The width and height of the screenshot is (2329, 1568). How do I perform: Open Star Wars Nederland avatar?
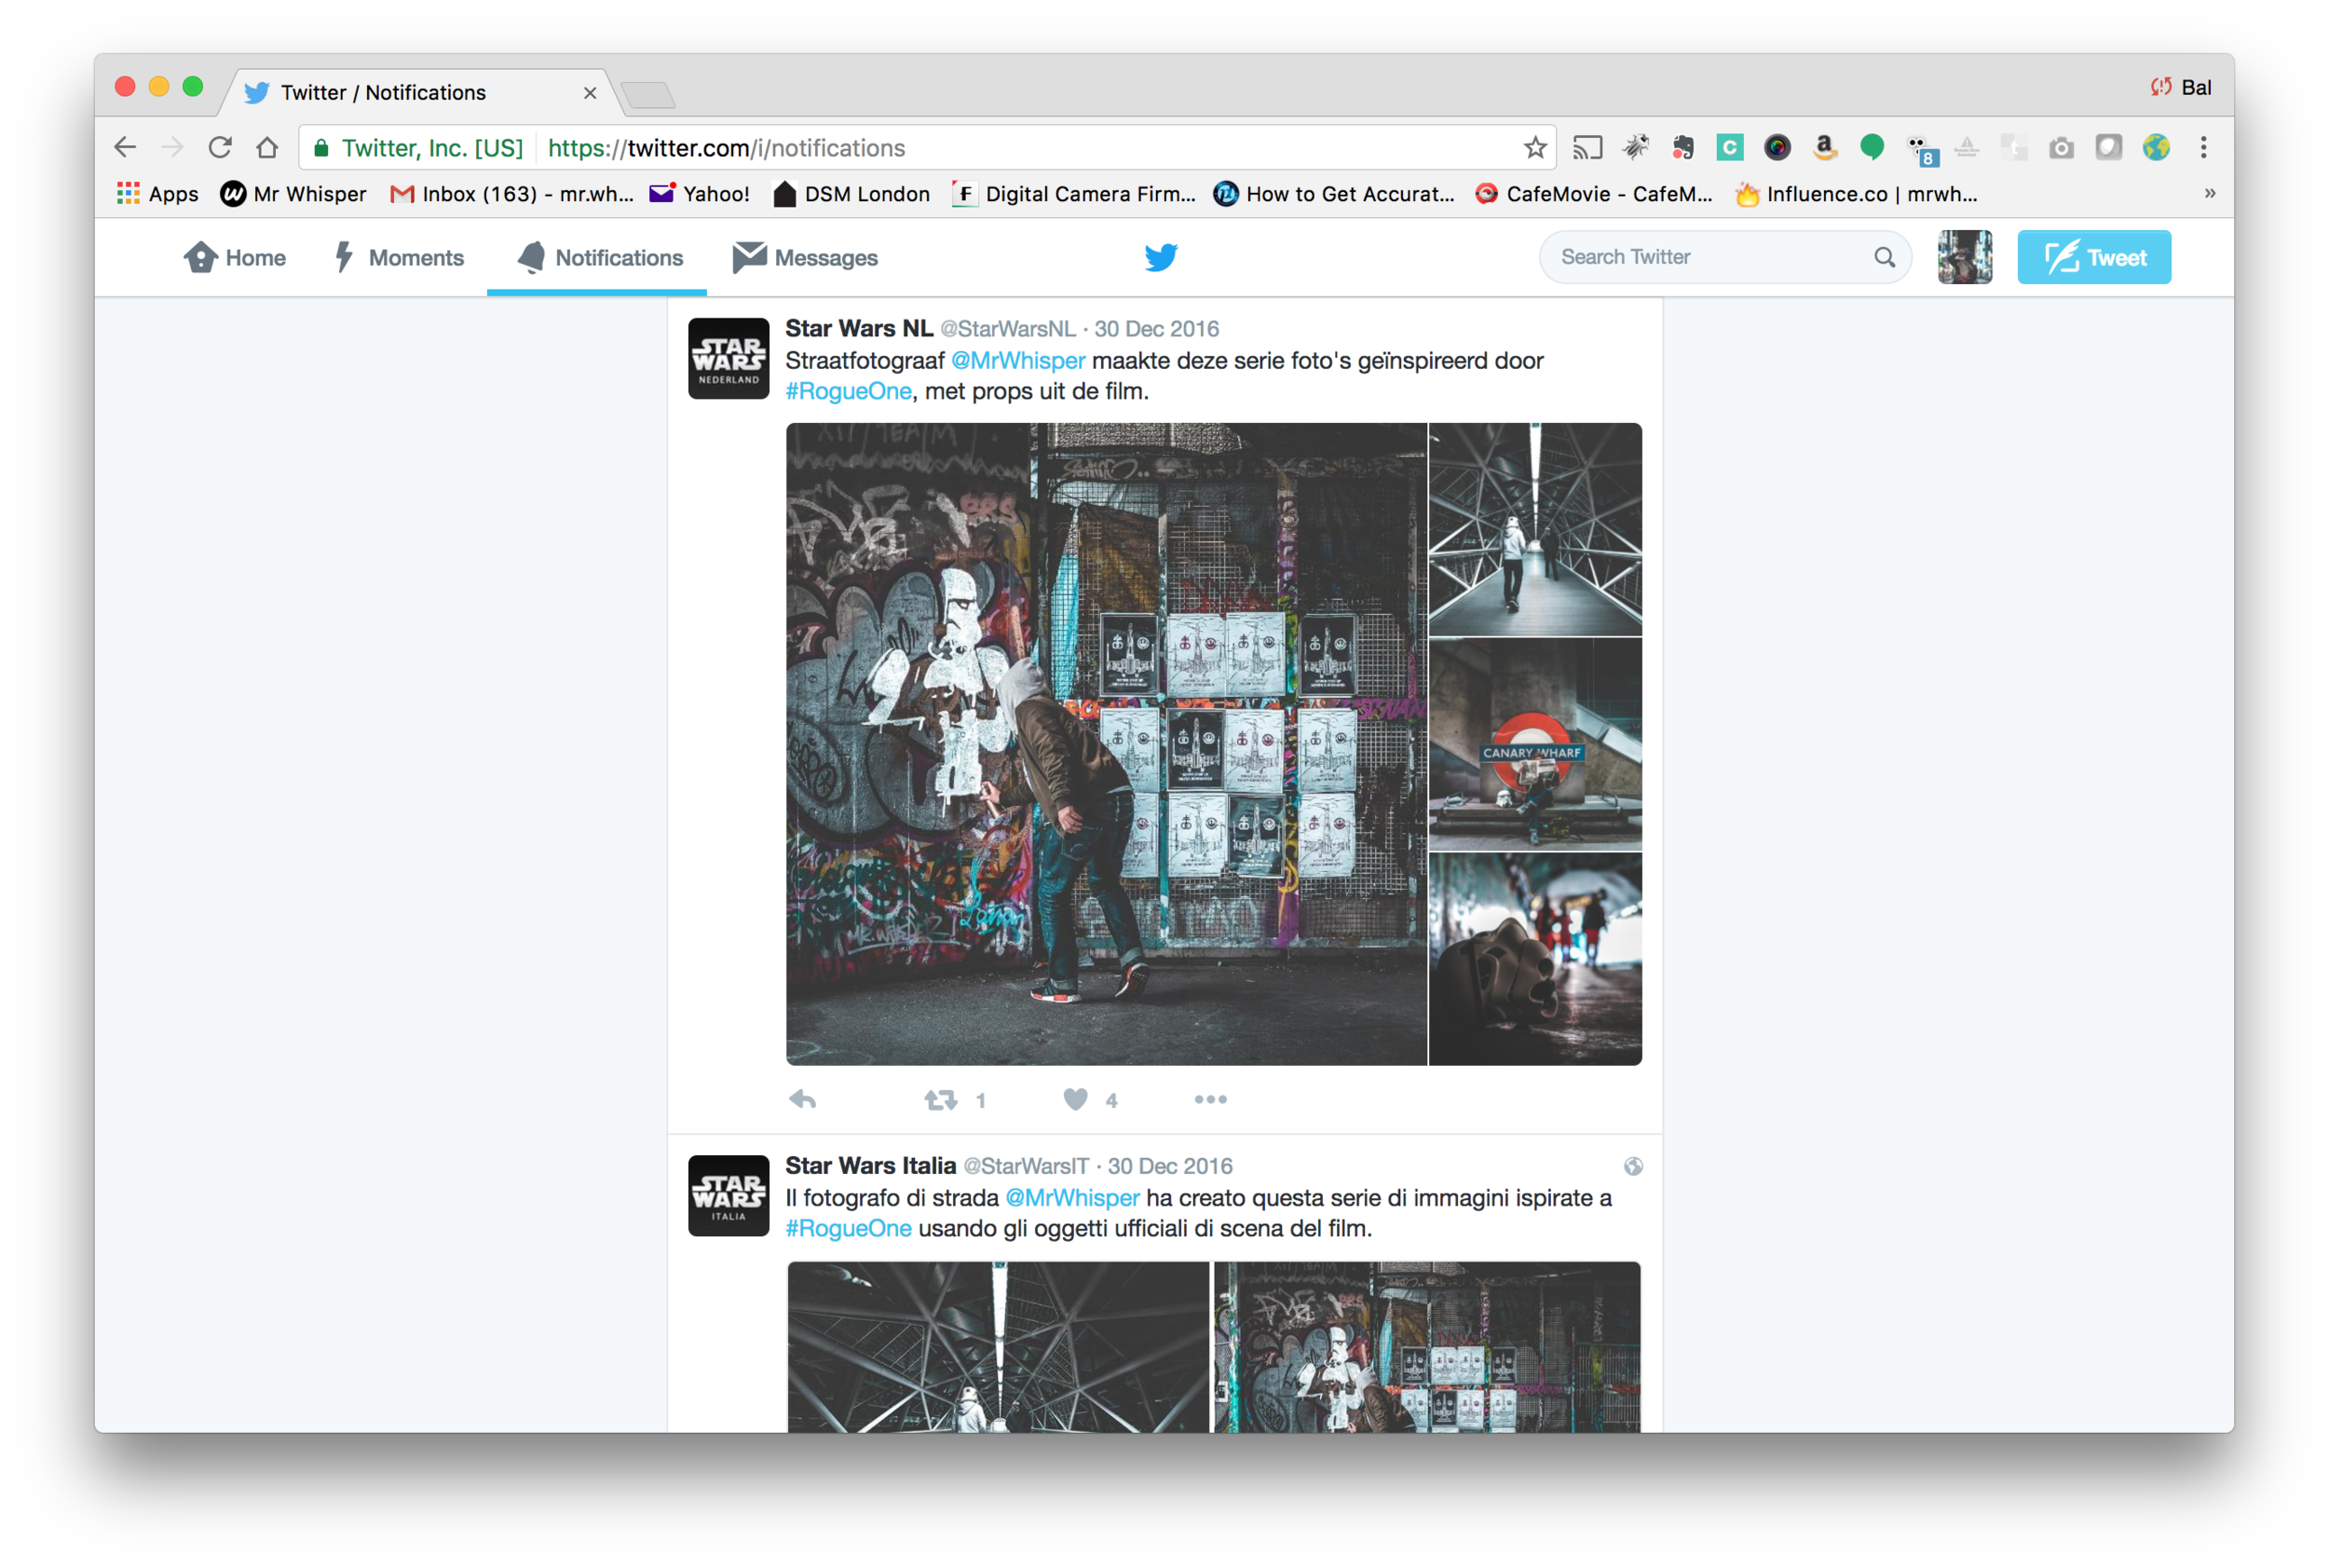[729, 358]
